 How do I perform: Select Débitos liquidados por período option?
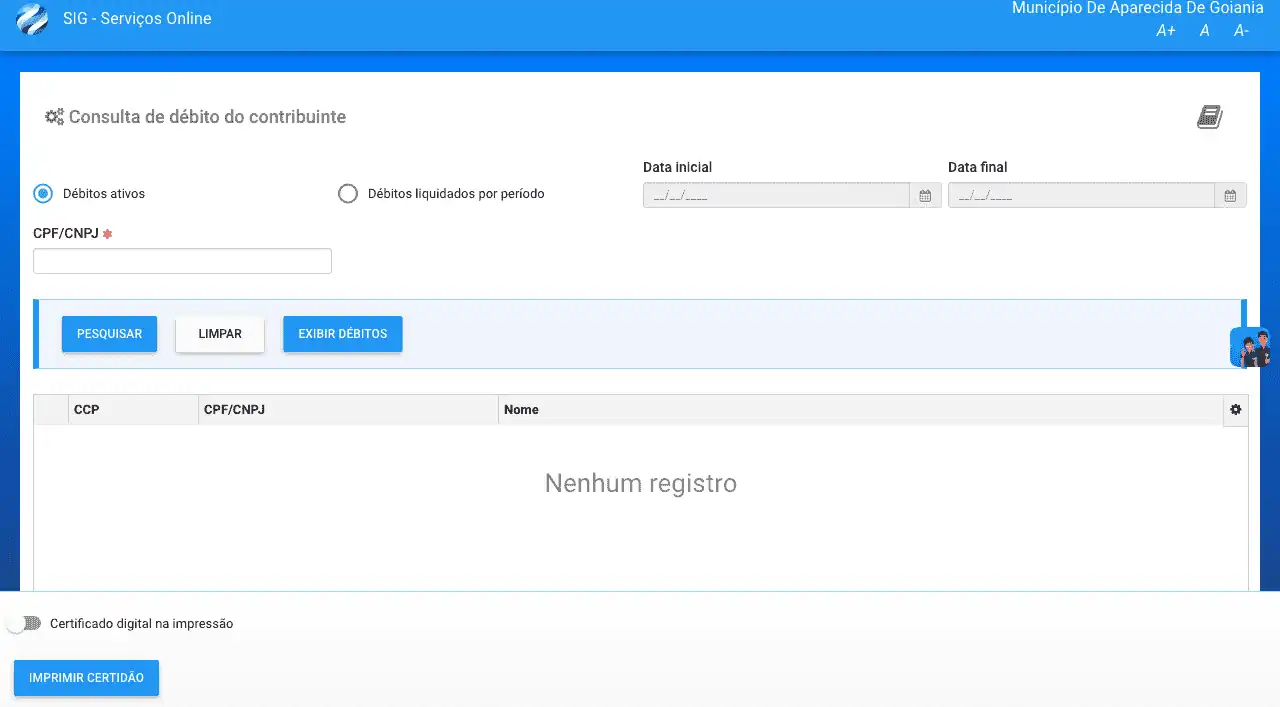tap(348, 194)
